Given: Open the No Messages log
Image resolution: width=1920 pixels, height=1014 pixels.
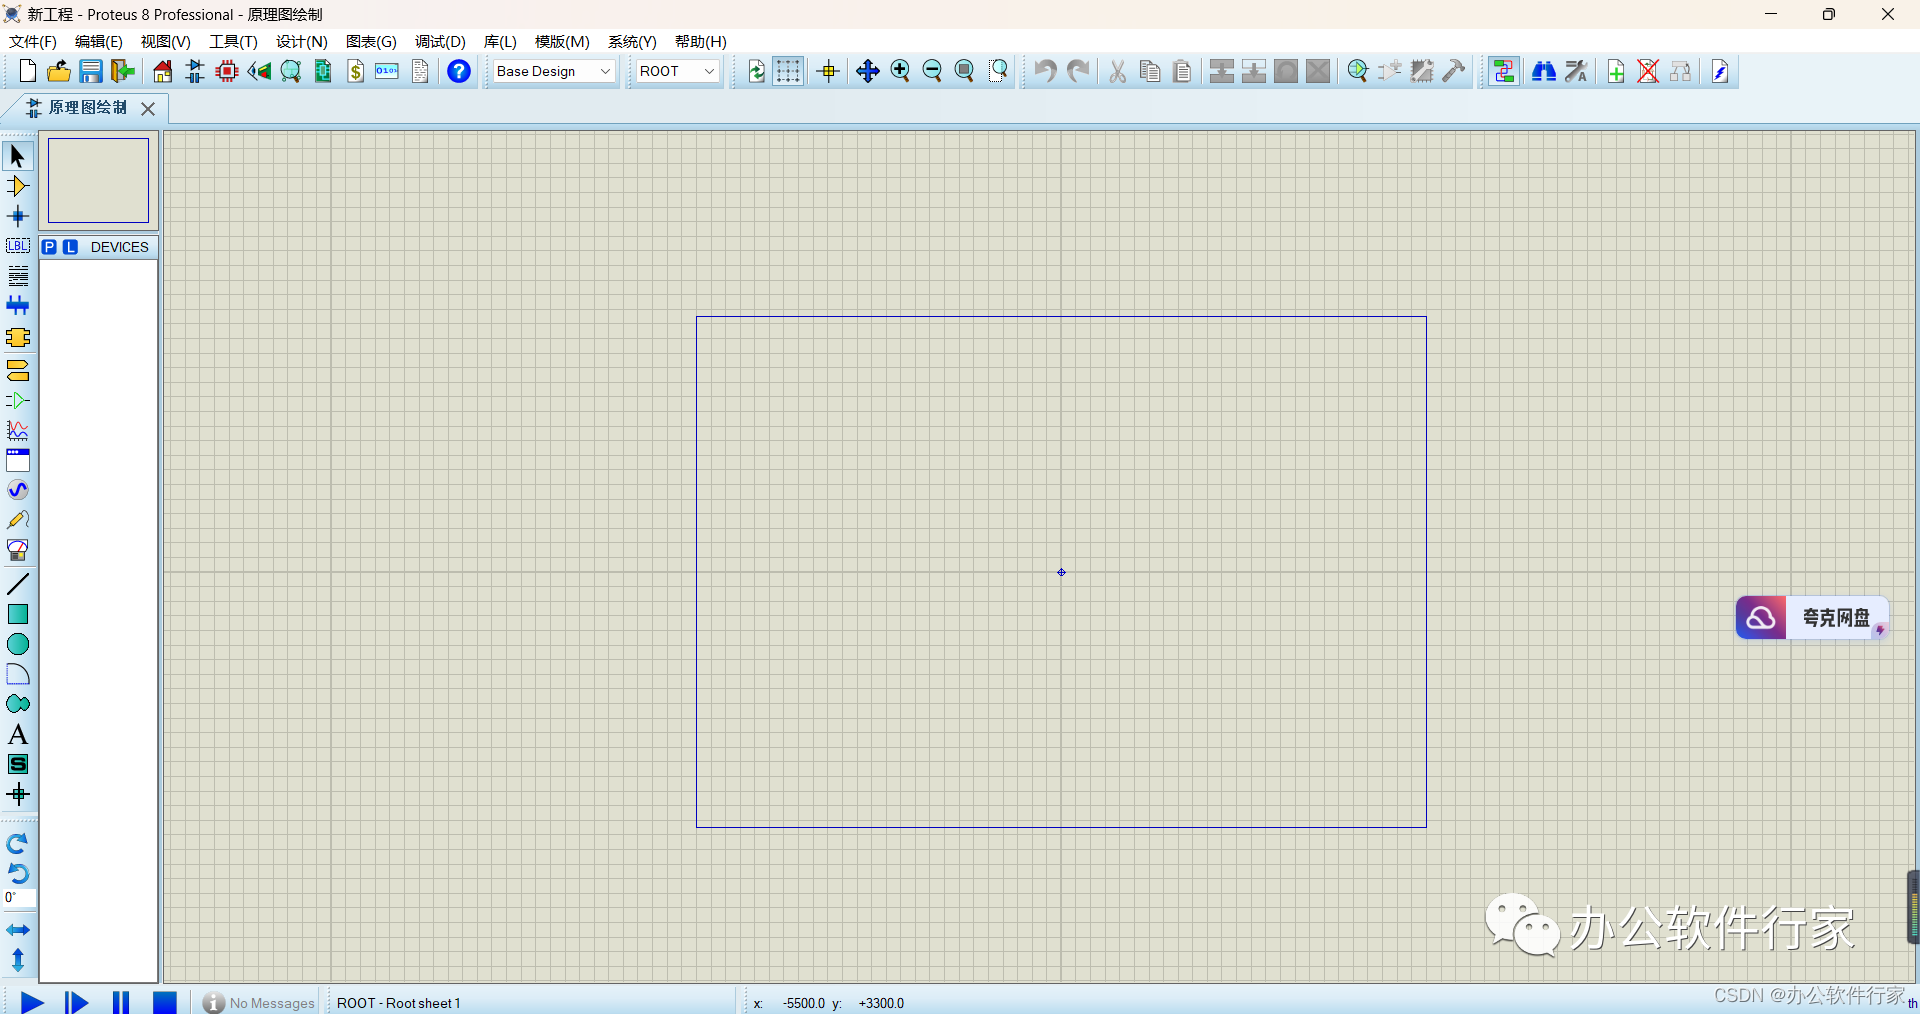Looking at the screenshot, I should [259, 1003].
